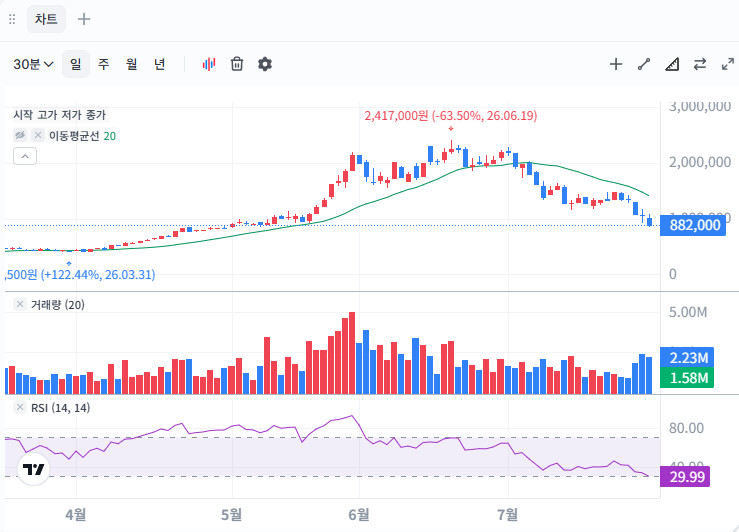Toggle visibility of 이동평균선 indicator
The width and height of the screenshot is (739, 532).
coord(20,136)
